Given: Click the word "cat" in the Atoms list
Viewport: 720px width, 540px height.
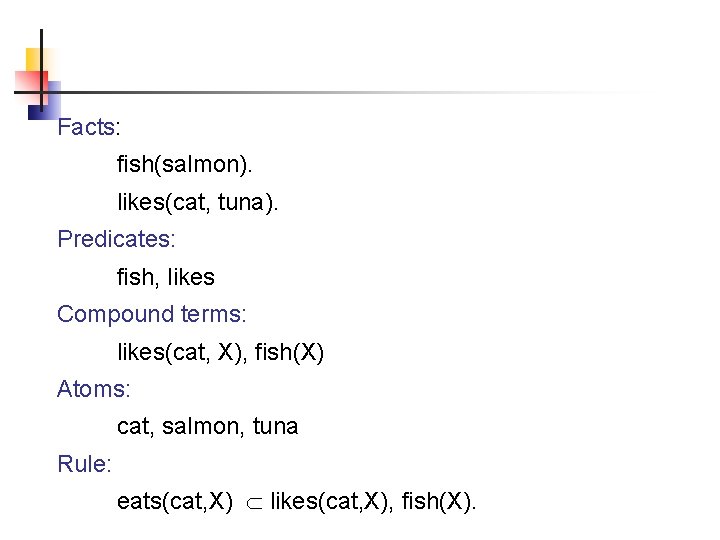Looking at the screenshot, I should [x=132, y=427].
